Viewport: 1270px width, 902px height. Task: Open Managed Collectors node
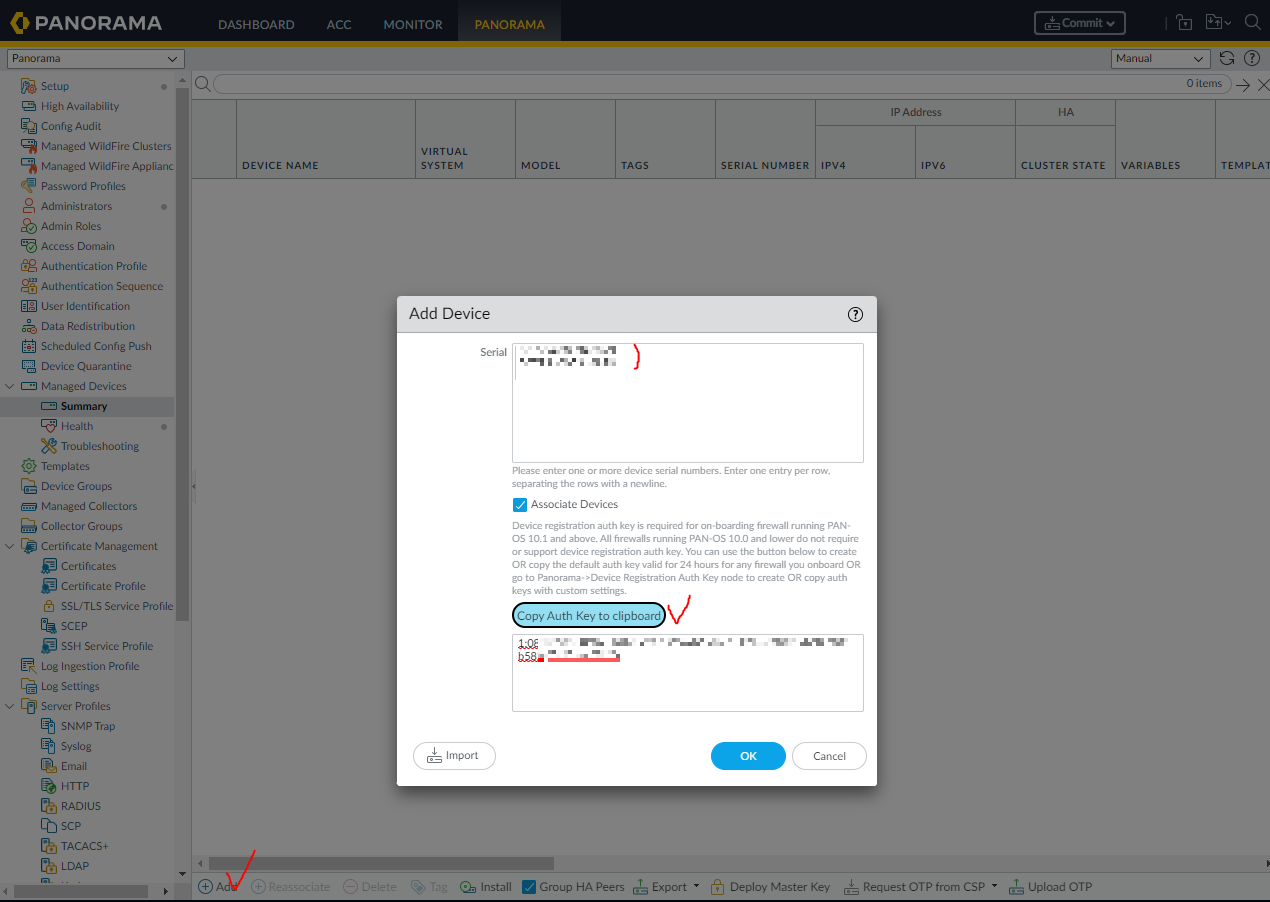click(x=89, y=506)
